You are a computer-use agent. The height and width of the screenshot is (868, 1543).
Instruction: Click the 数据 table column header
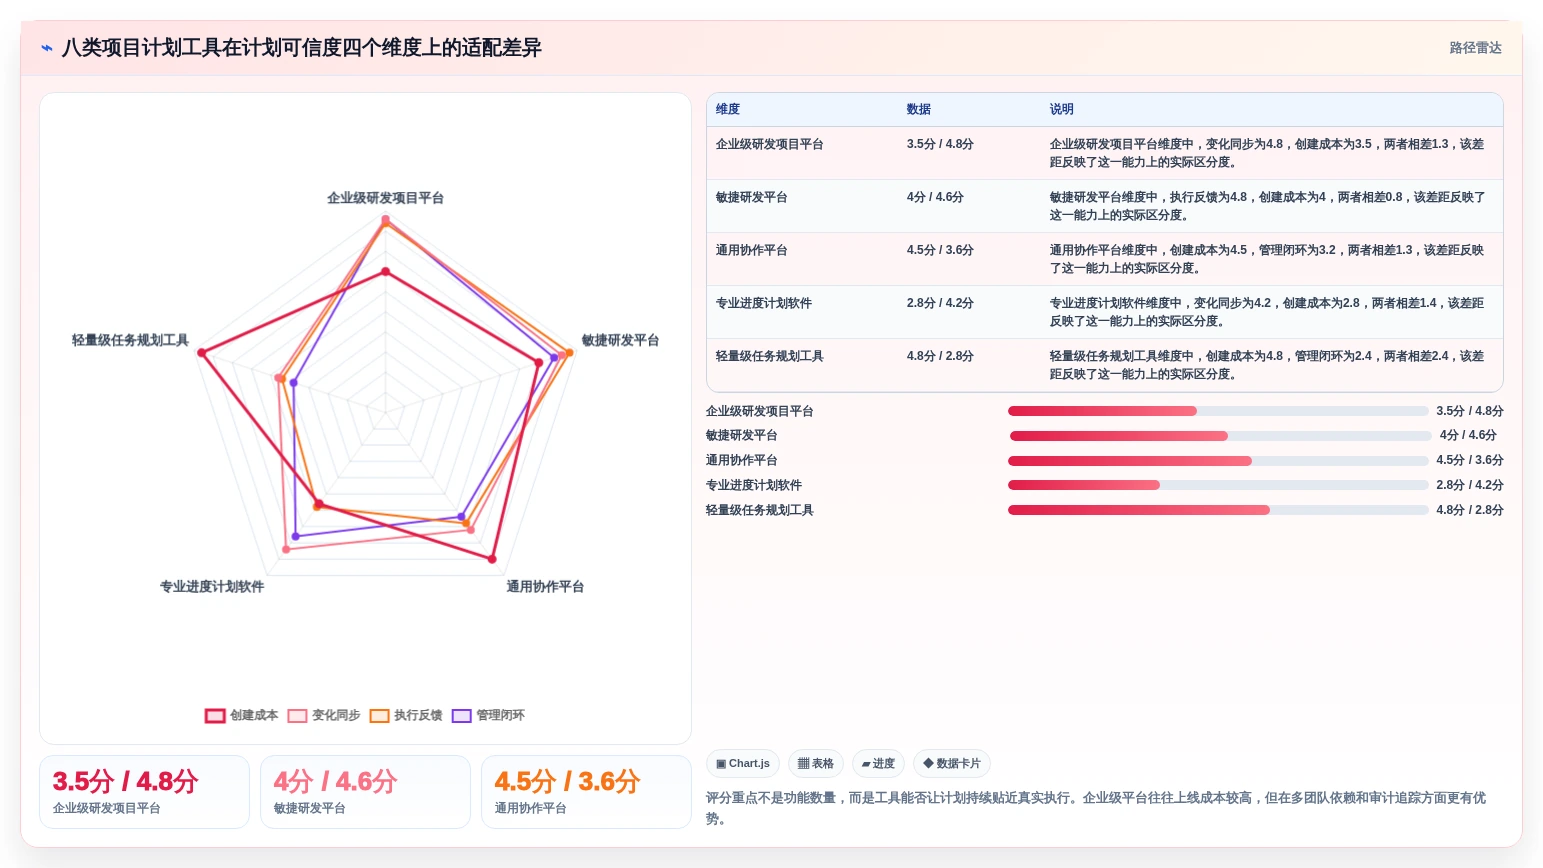tap(919, 110)
